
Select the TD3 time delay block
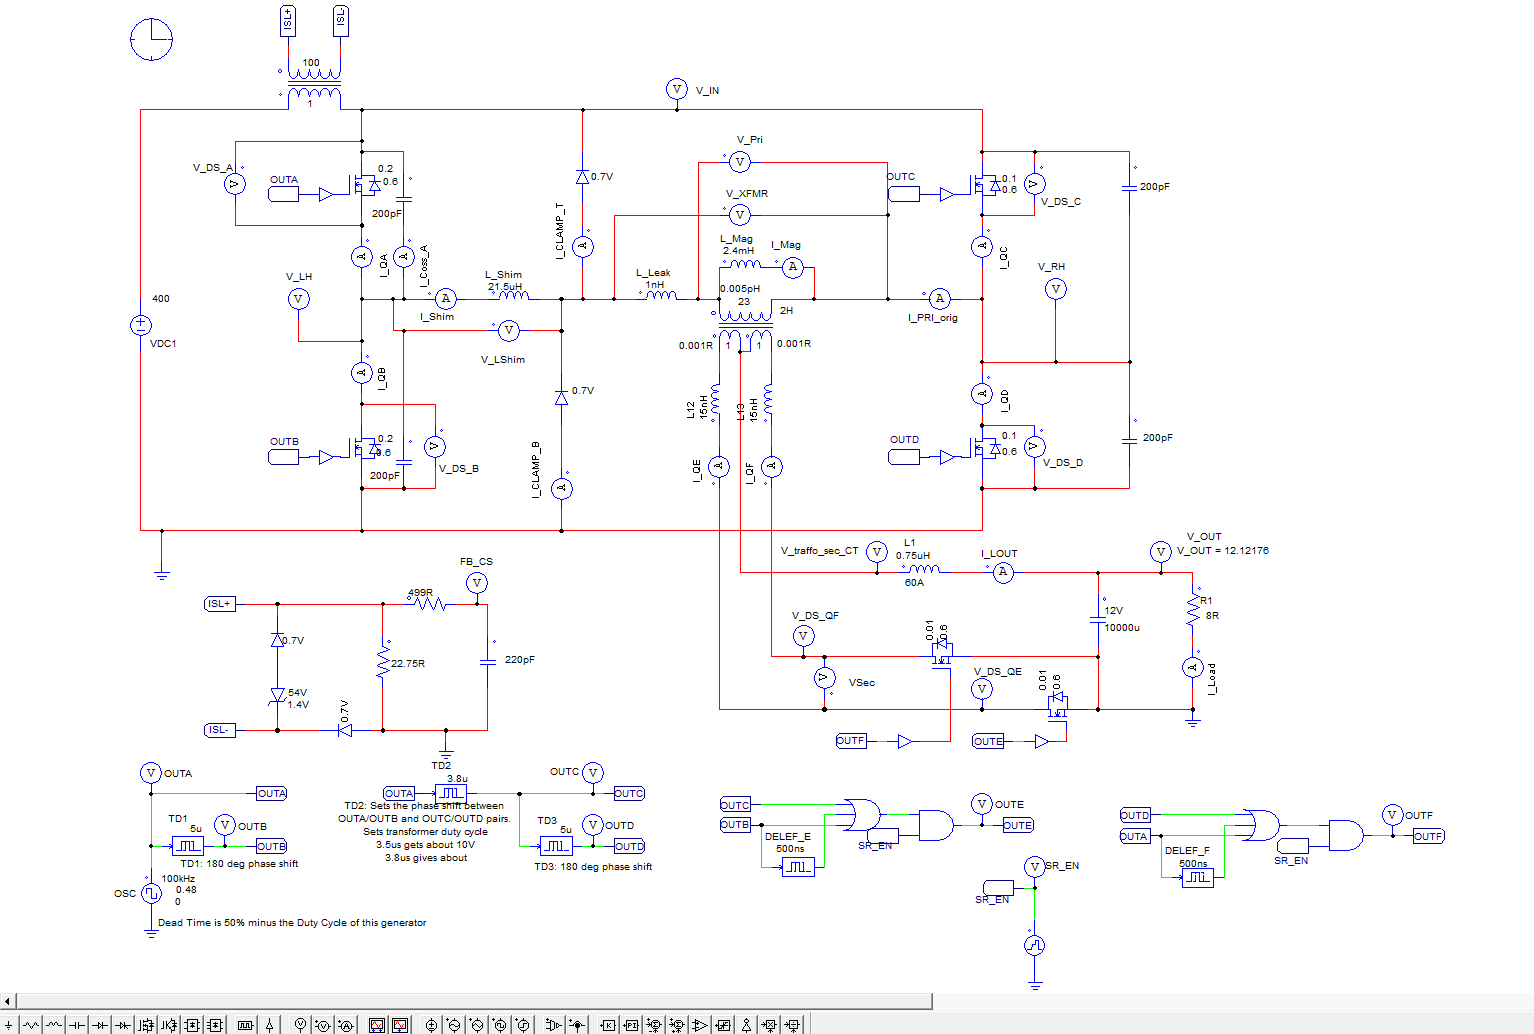click(556, 846)
